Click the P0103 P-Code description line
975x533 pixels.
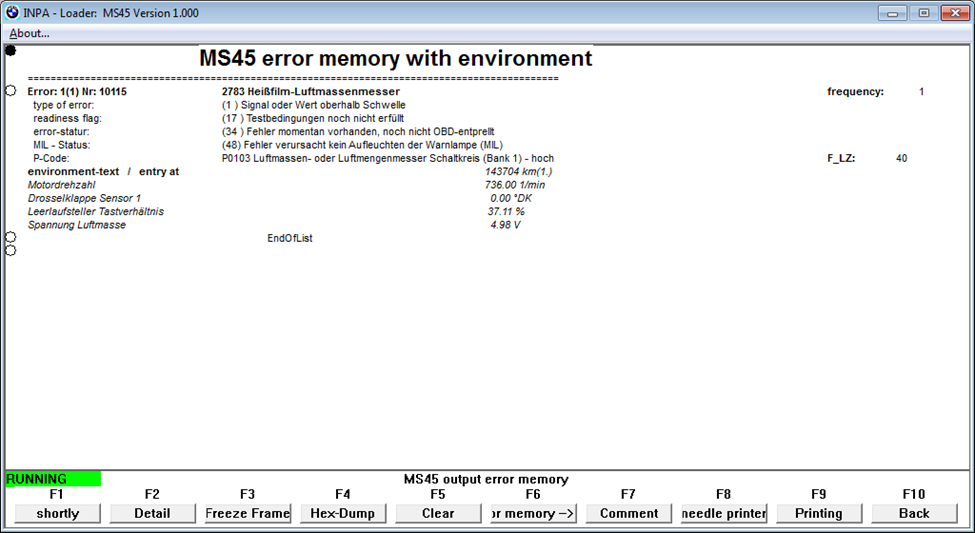387,159
